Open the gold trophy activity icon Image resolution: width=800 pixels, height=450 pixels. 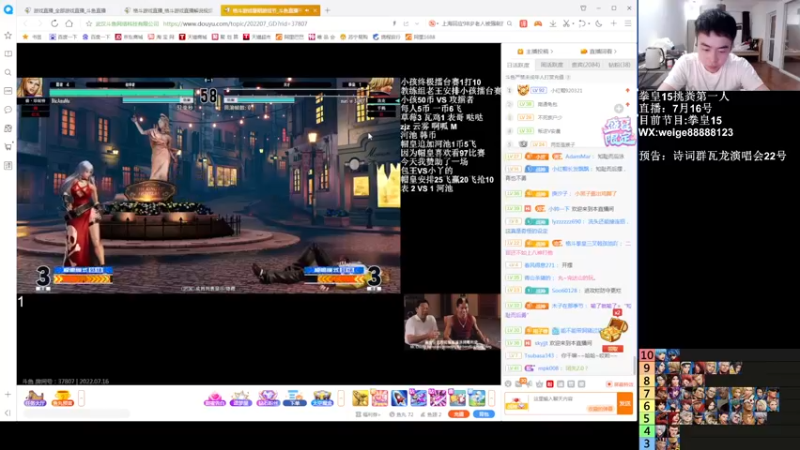(x=62, y=398)
